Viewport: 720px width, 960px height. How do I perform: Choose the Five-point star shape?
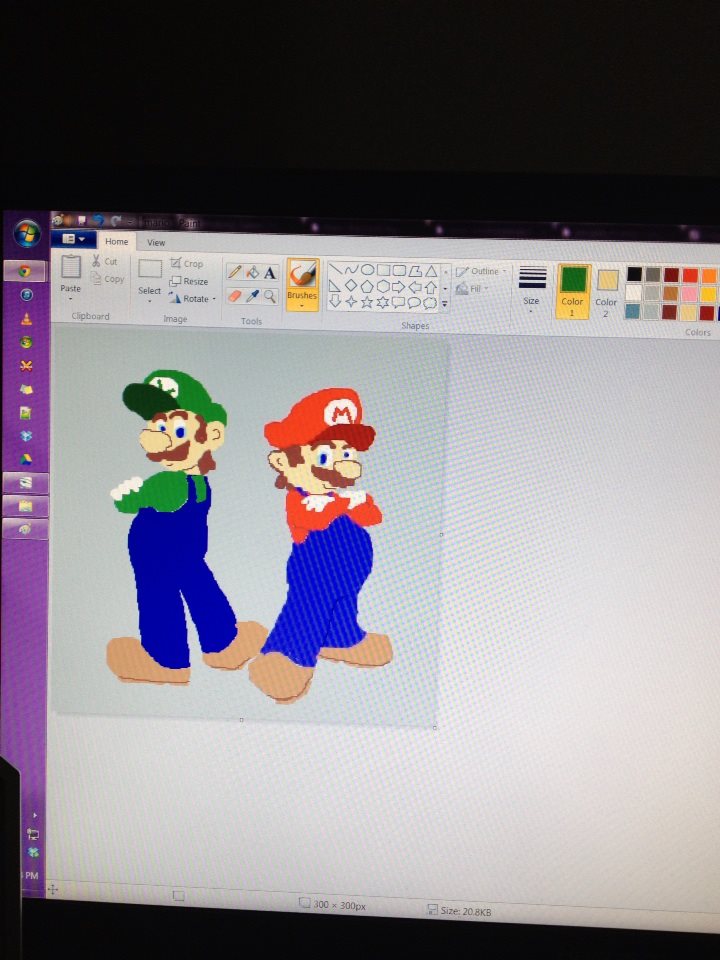coord(367,302)
